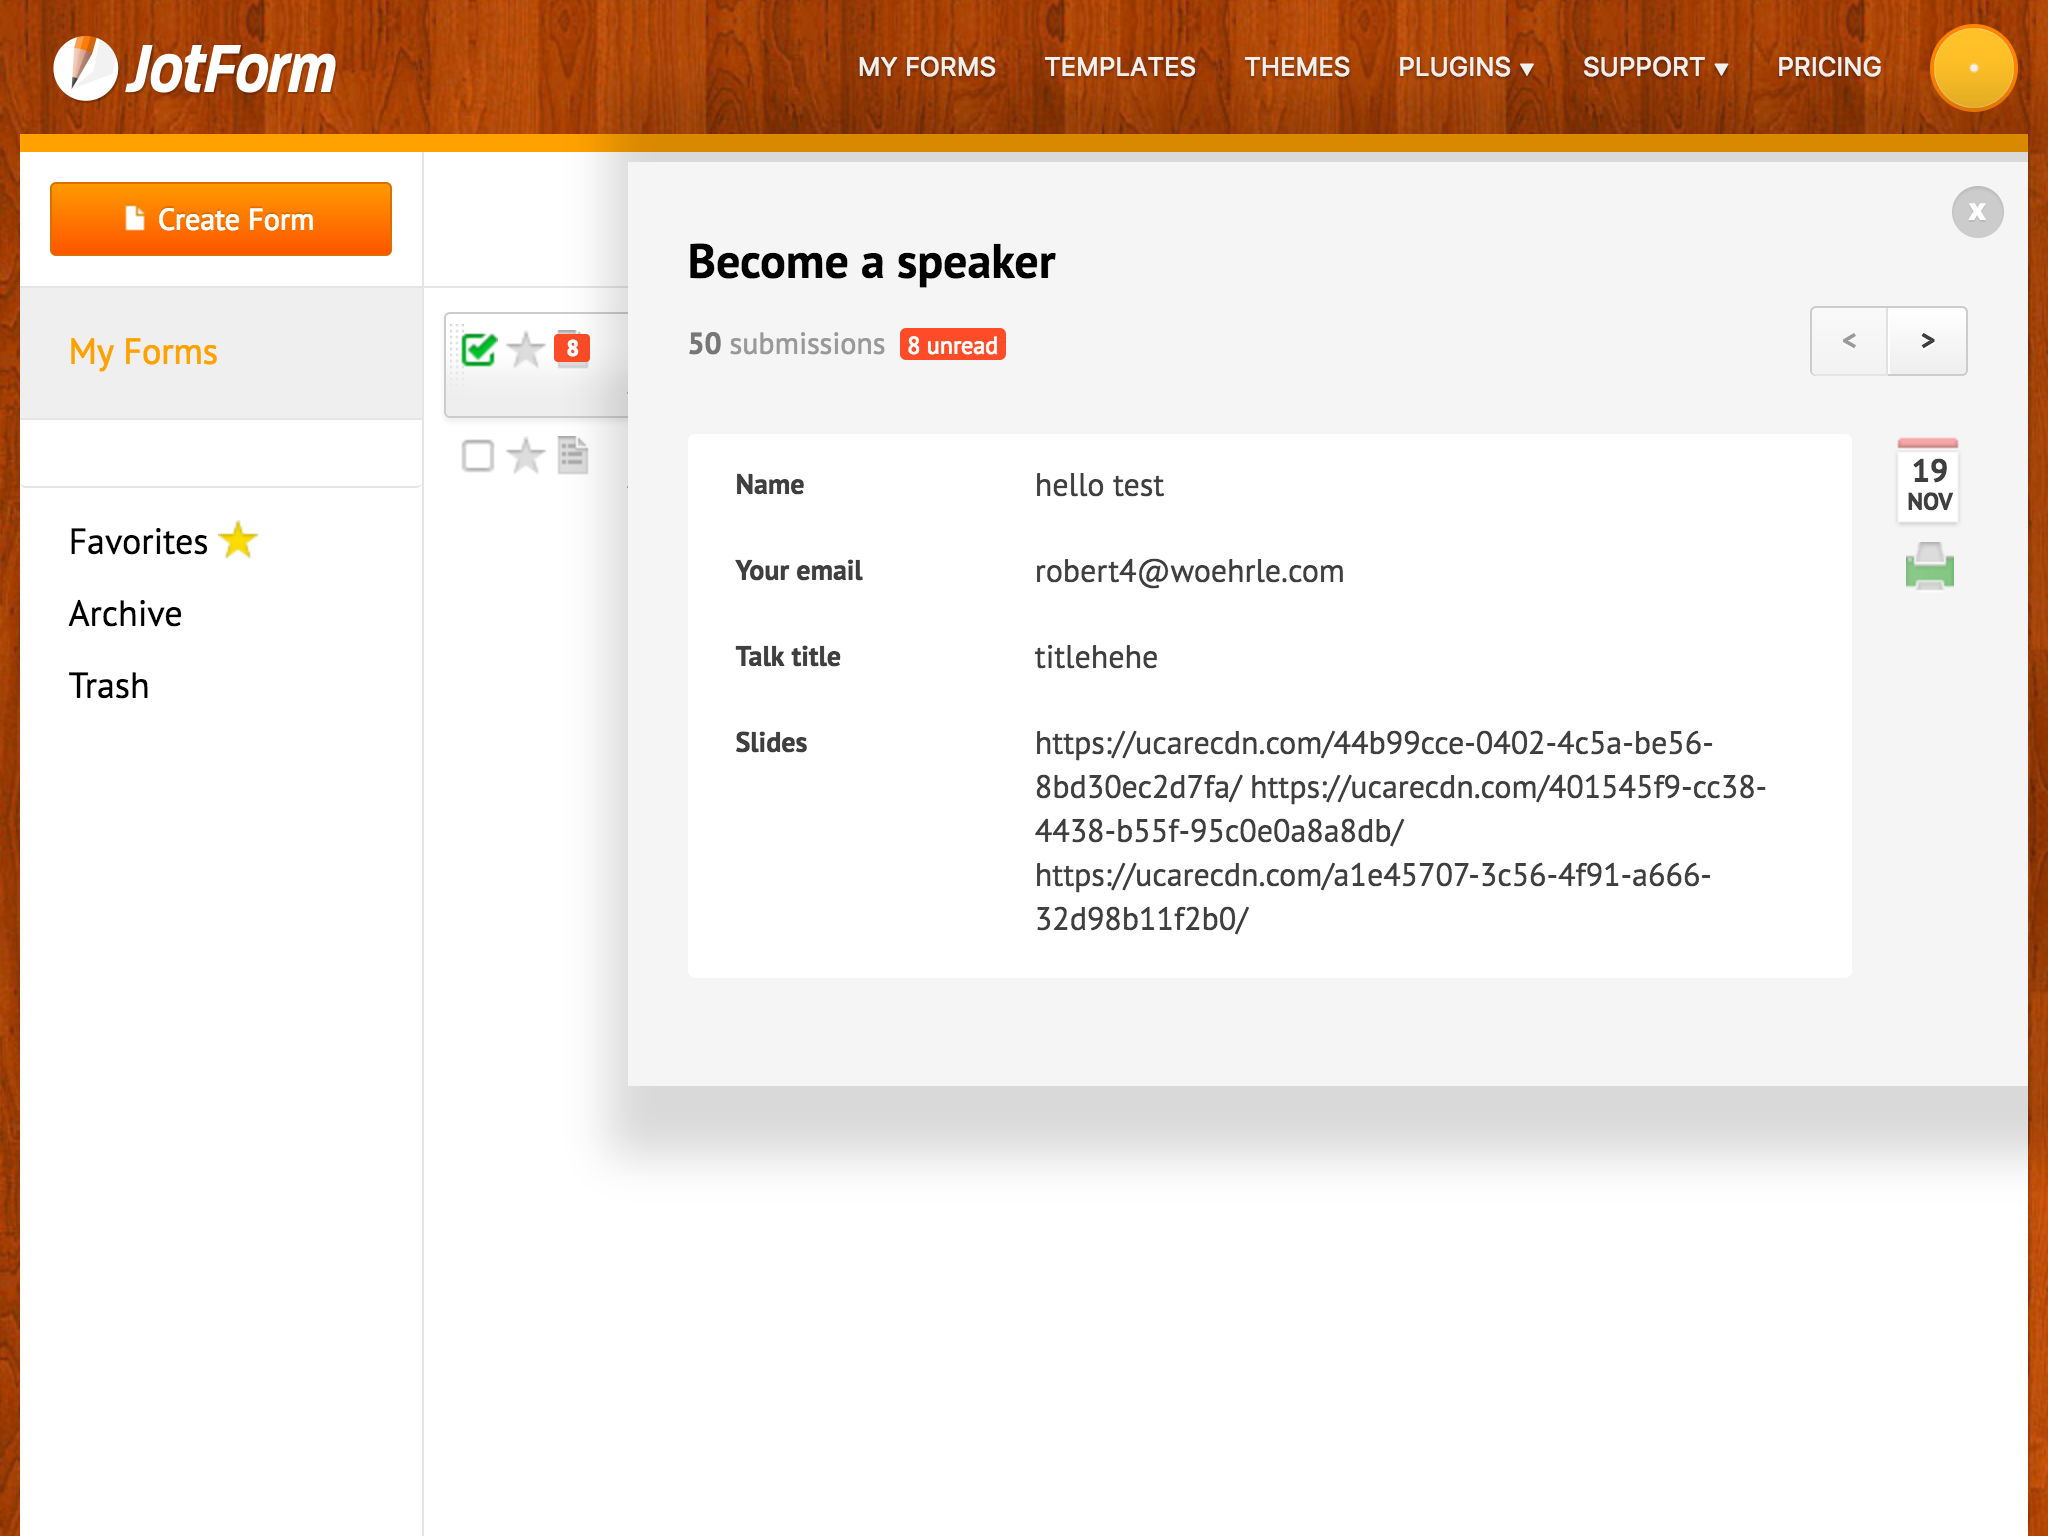
Task: Open the Templates menu item
Action: 1120,67
